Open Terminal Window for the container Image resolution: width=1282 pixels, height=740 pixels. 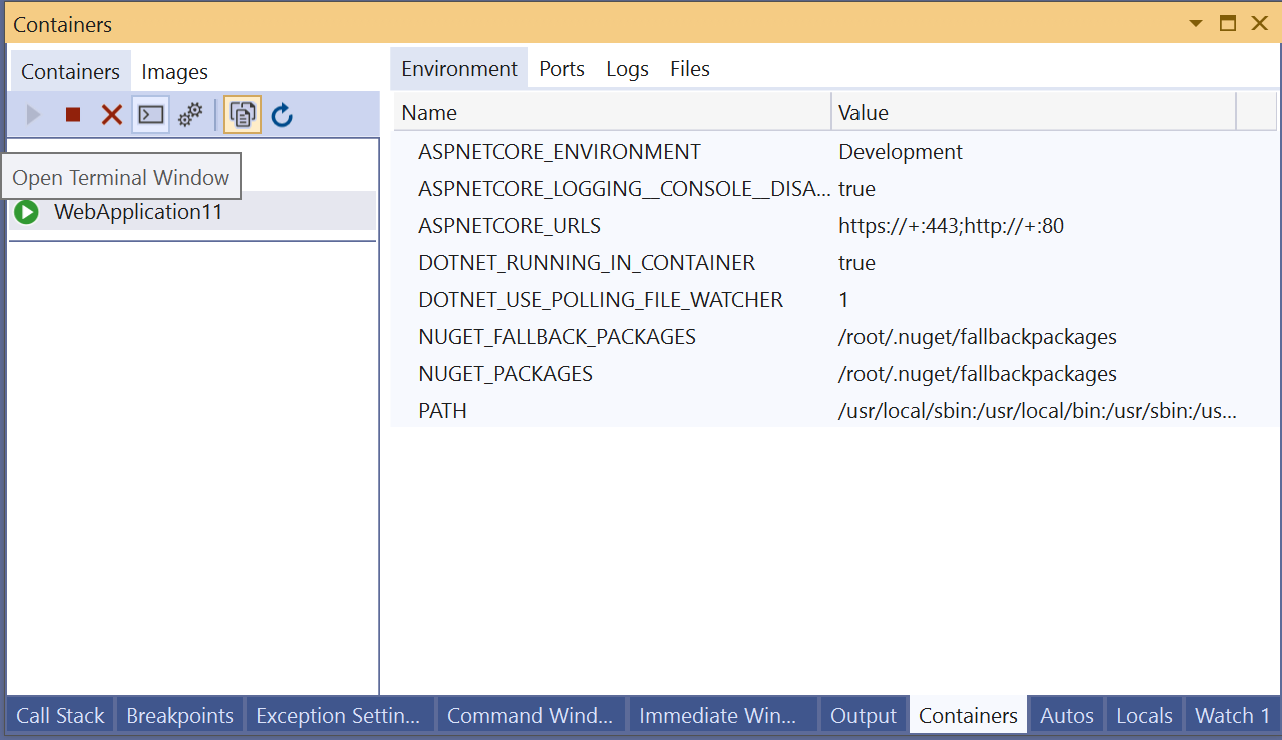(x=150, y=114)
